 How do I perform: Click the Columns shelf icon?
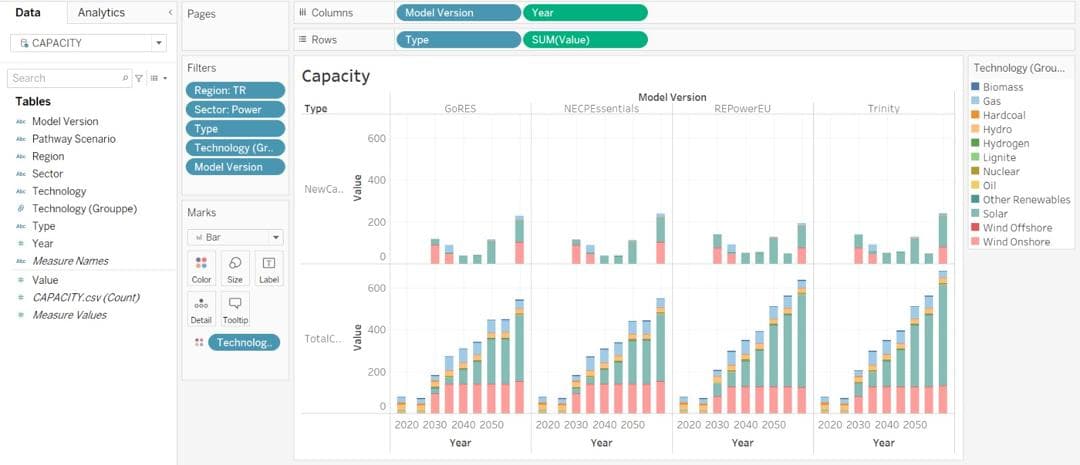coord(302,12)
